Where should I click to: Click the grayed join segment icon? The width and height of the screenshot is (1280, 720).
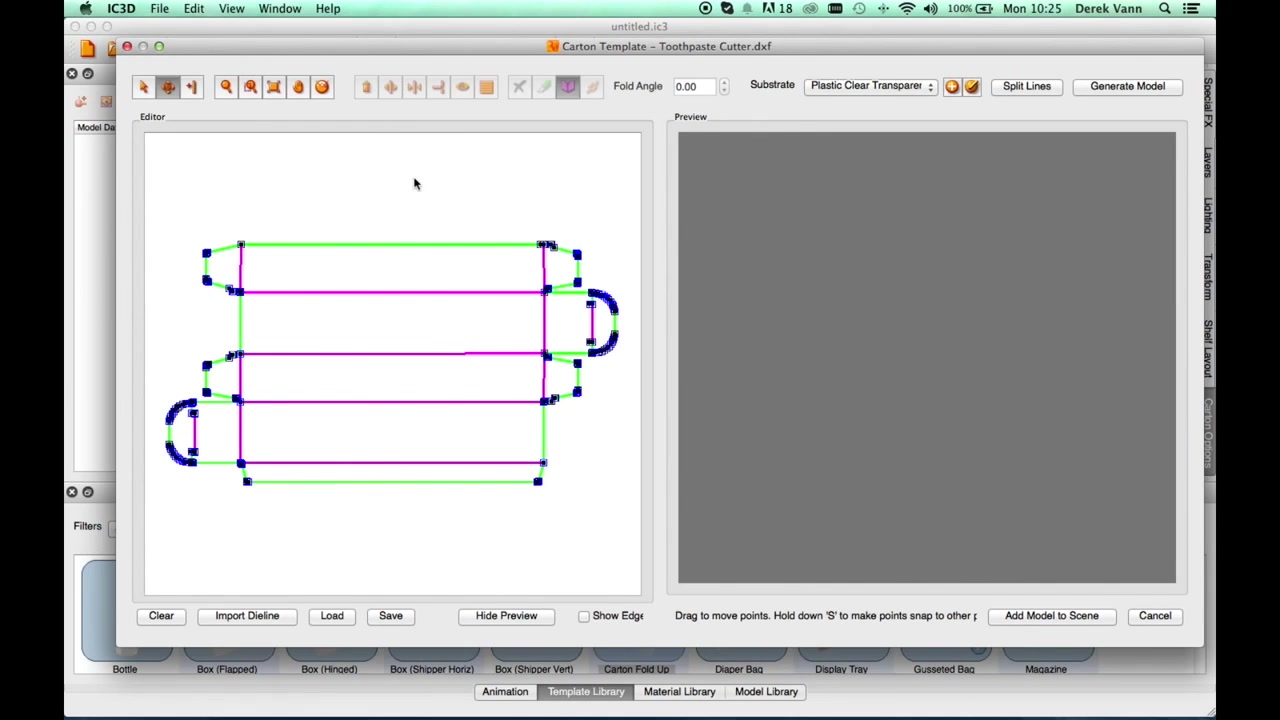click(438, 87)
